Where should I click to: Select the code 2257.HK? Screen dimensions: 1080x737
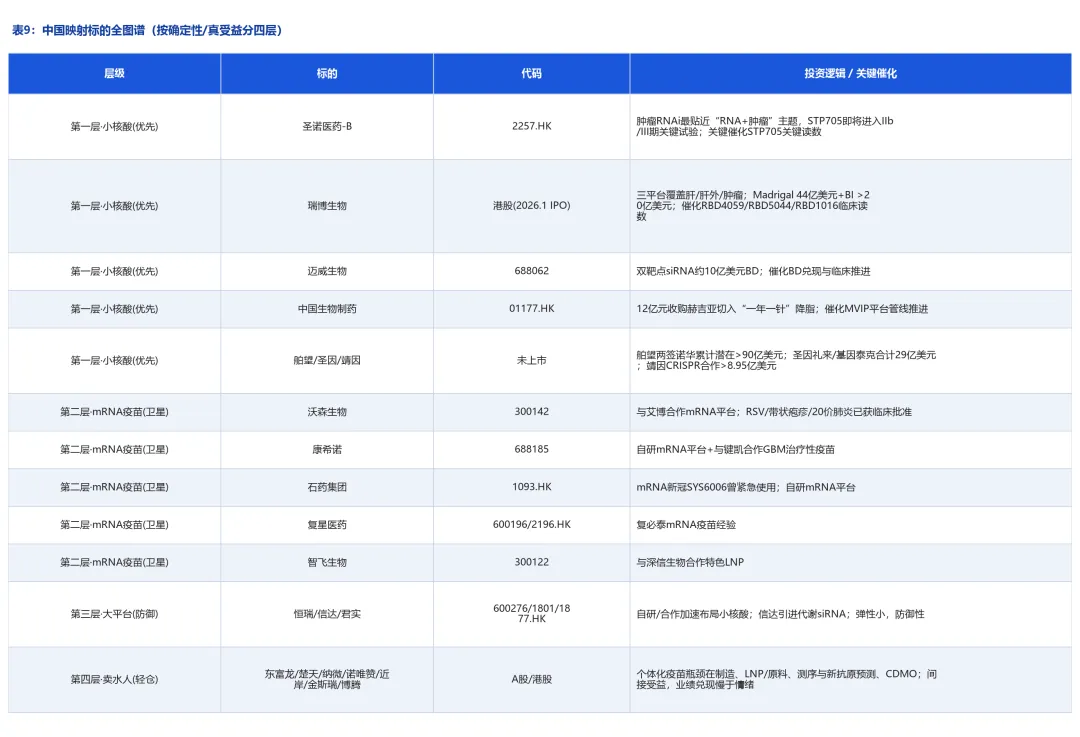coord(532,126)
